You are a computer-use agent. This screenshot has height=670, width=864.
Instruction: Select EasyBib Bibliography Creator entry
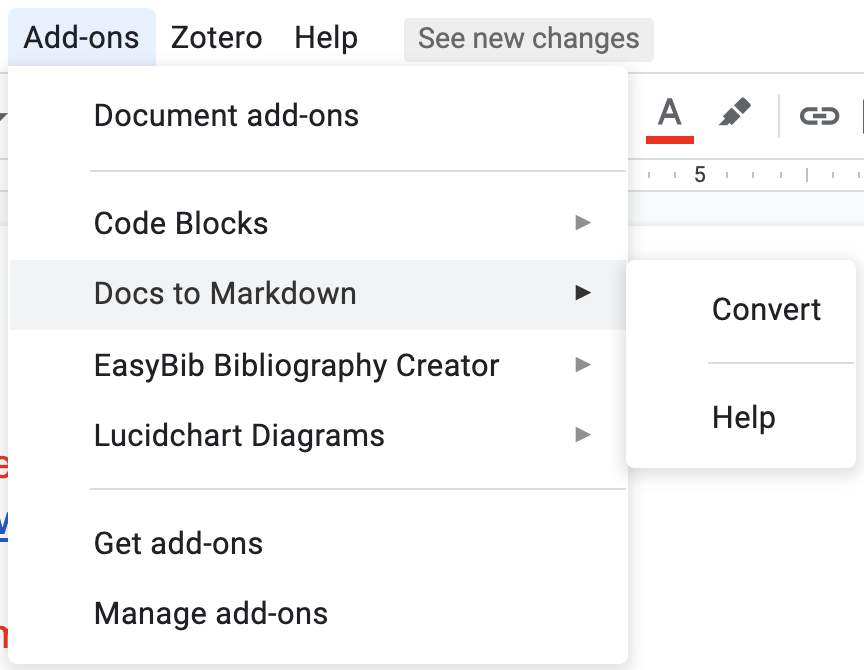click(318, 365)
